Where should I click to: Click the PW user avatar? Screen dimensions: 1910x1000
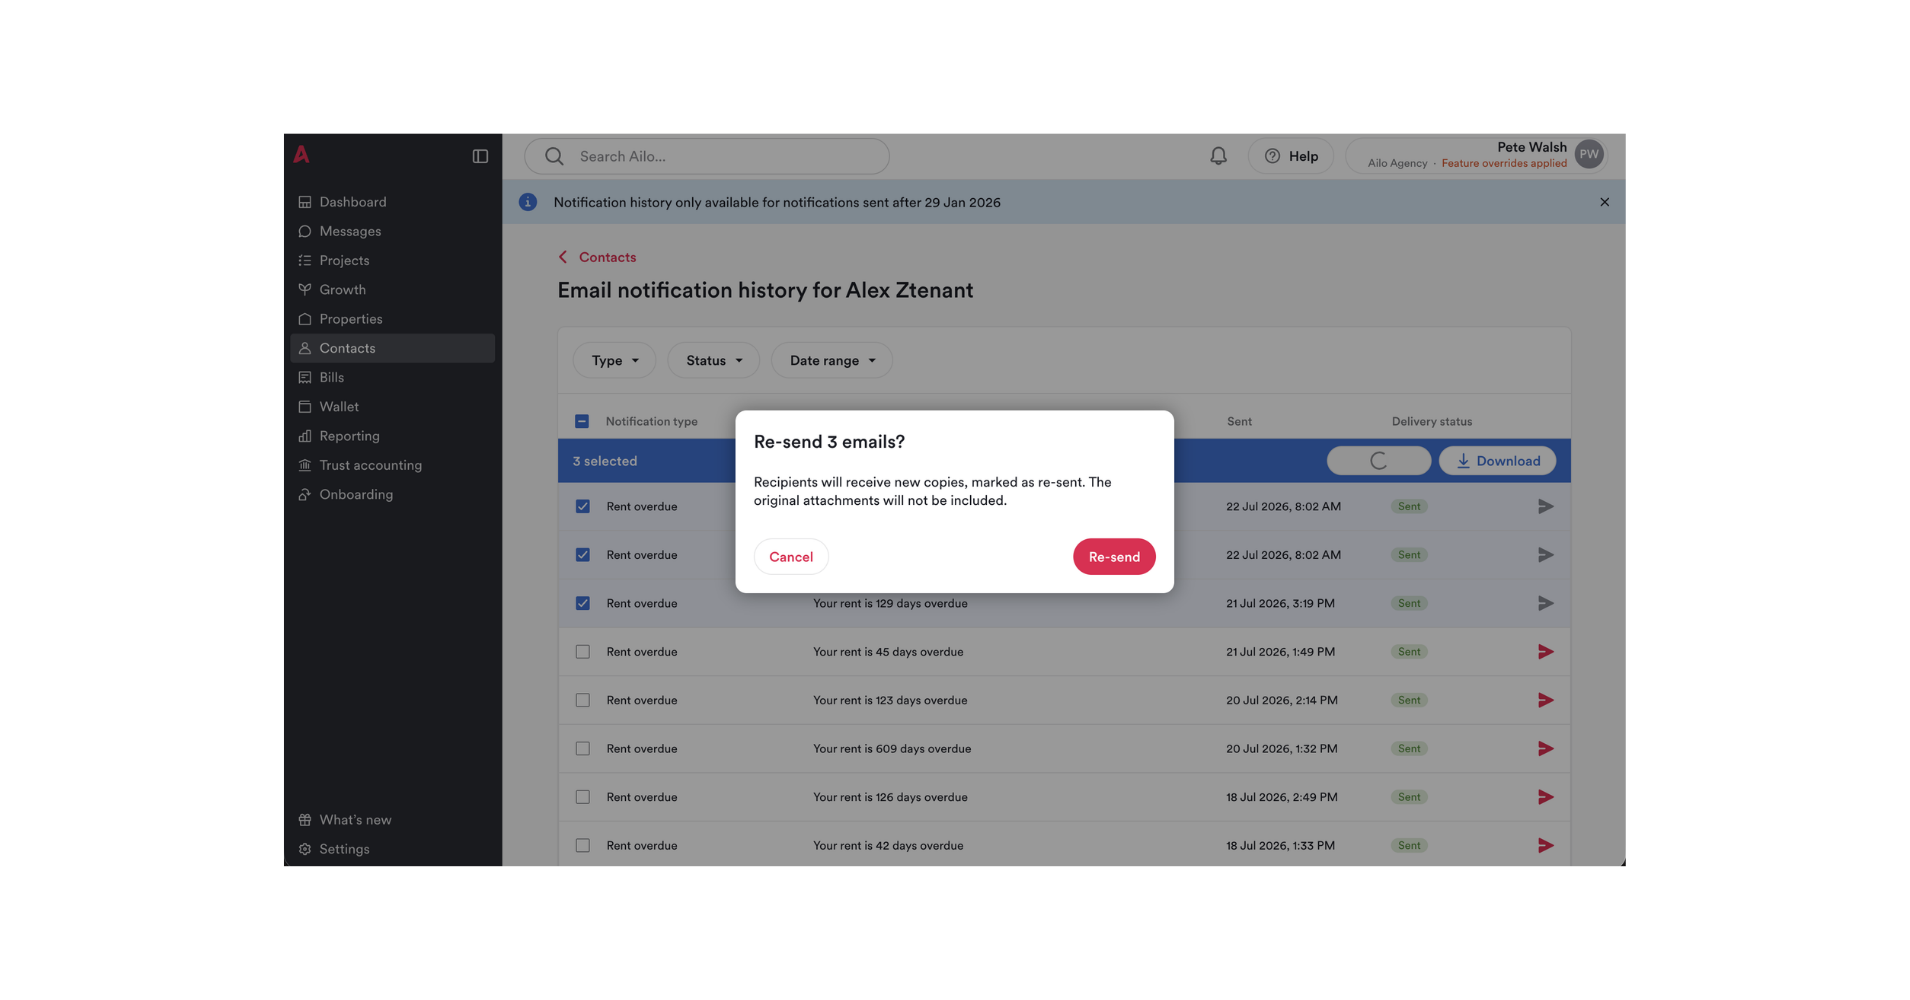(1589, 154)
